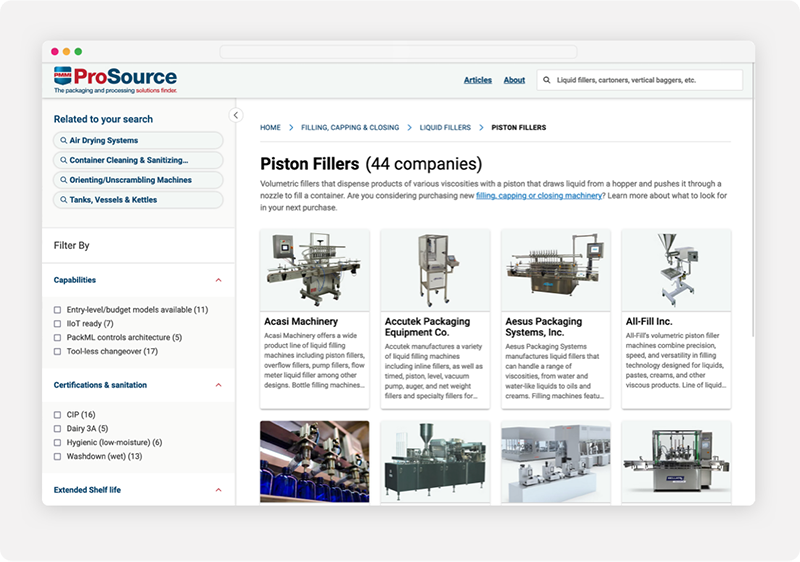Image resolution: width=800 pixels, height=562 pixels.
Task: Click magnifier icon beside Air Drying Systems
Action: (x=64, y=140)
